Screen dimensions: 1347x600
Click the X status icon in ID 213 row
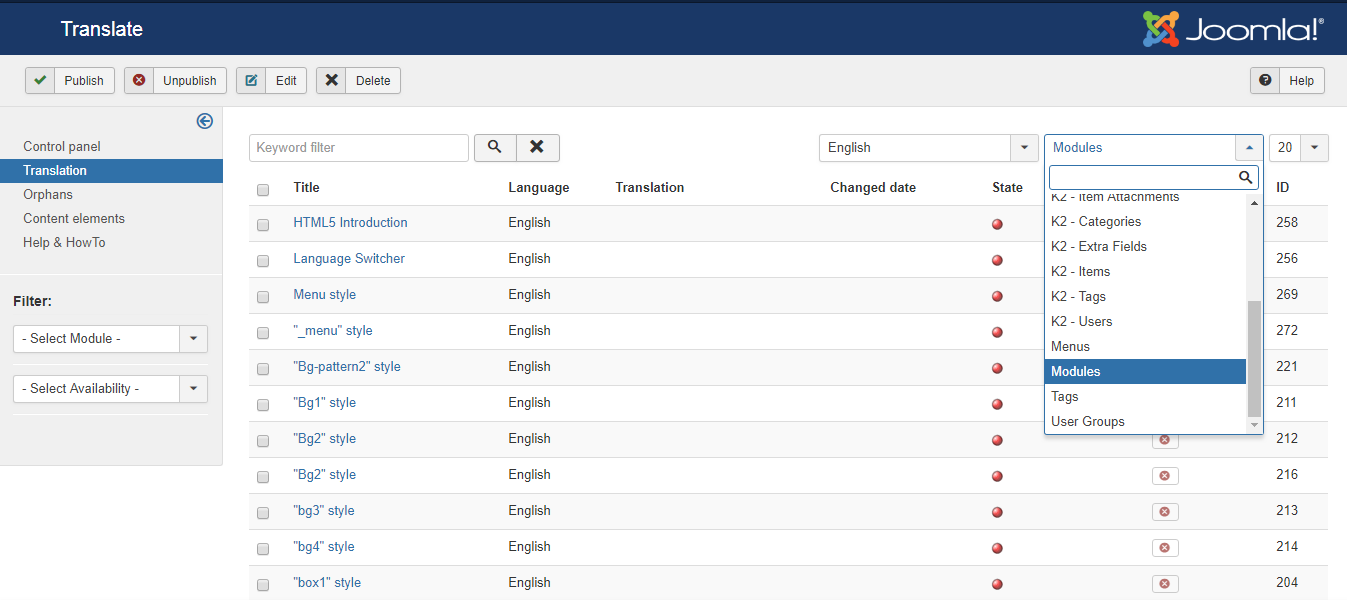click(x=1165, y=512)
